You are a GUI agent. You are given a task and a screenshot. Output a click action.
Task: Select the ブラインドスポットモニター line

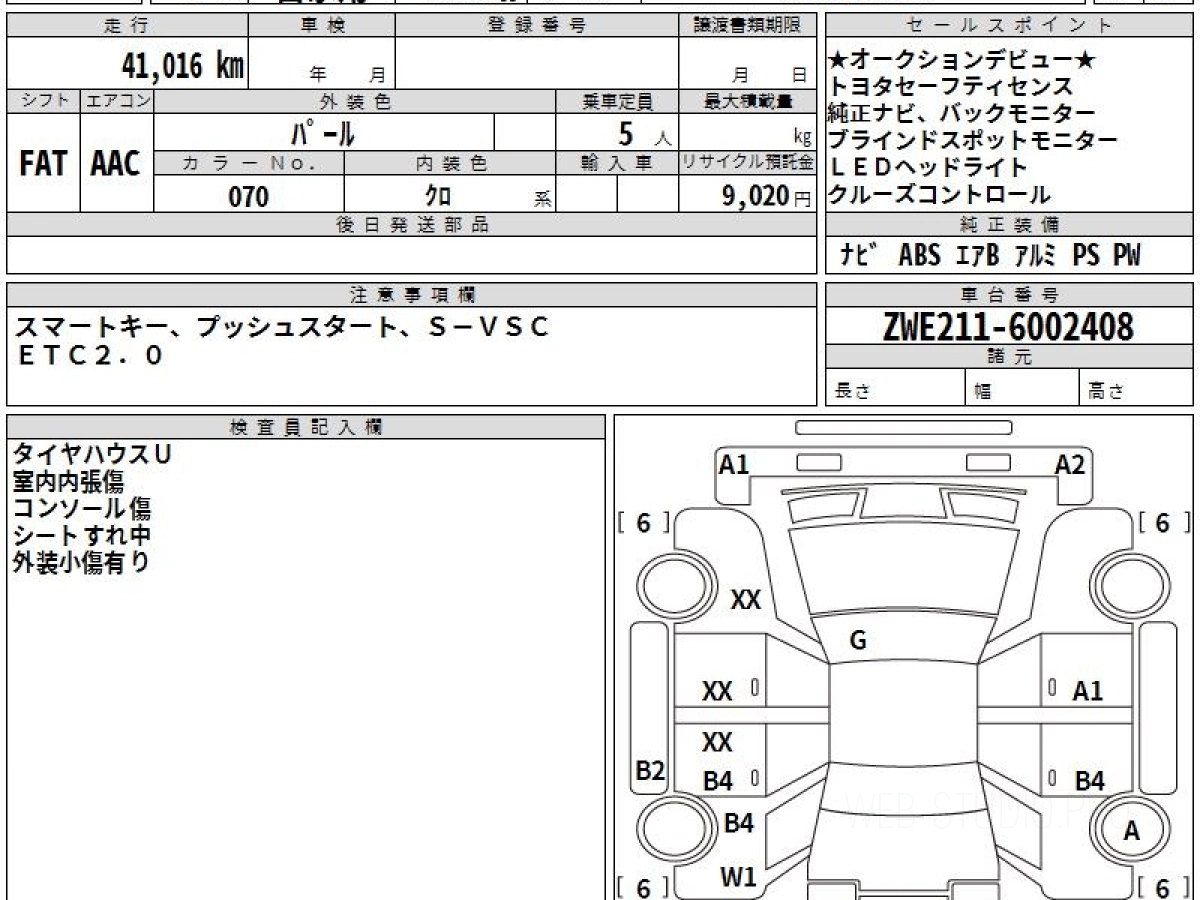(x=974, y=140)
